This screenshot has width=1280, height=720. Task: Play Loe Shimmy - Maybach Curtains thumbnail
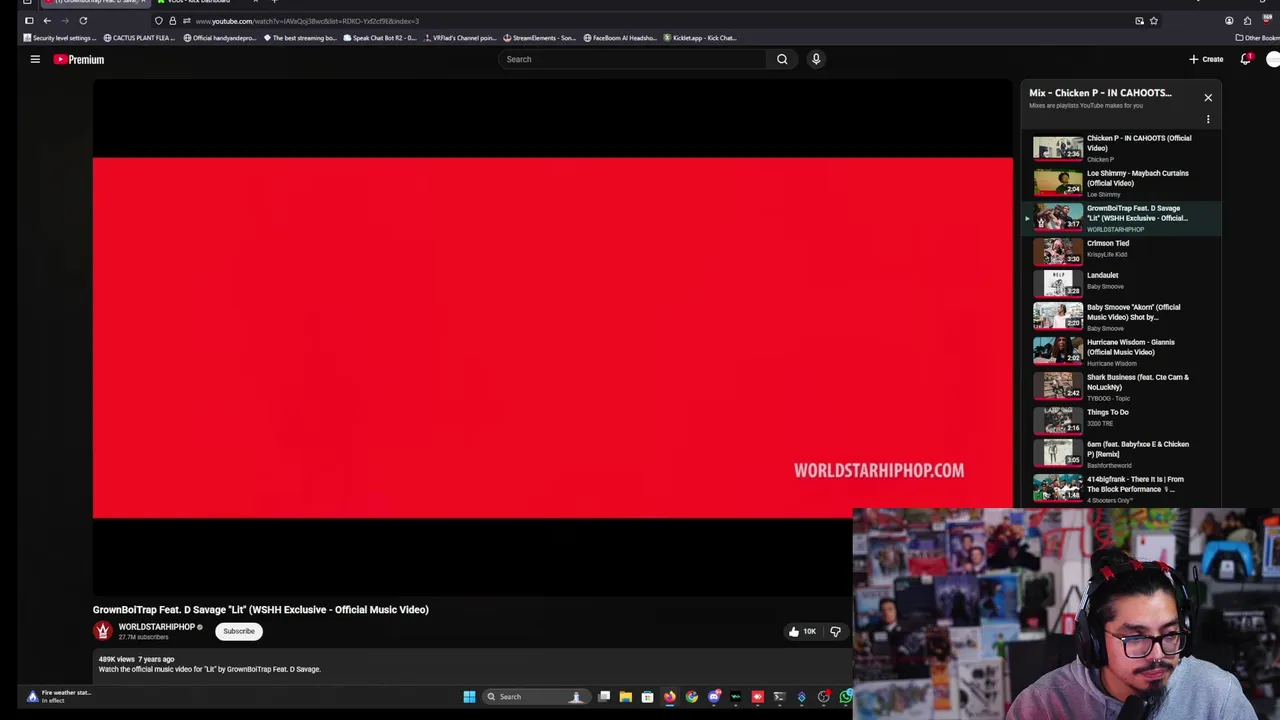coord(1058,183)
